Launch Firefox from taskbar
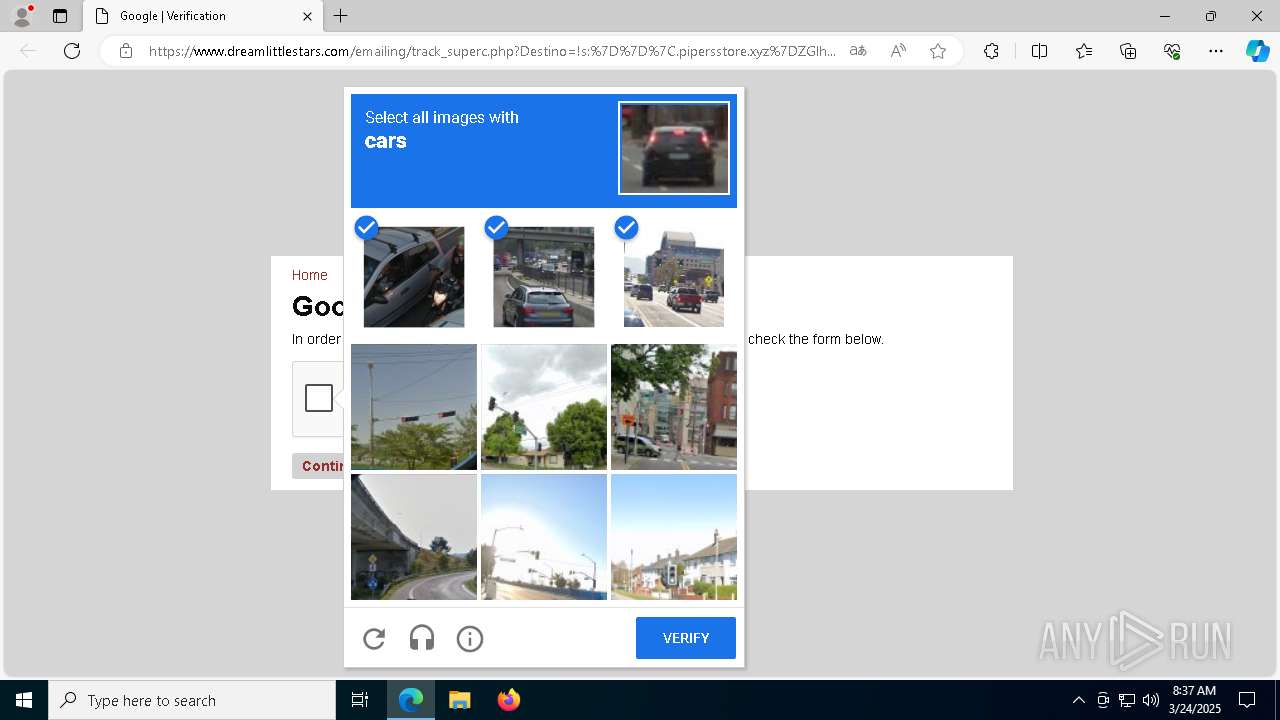 click(x=508, y=700)
